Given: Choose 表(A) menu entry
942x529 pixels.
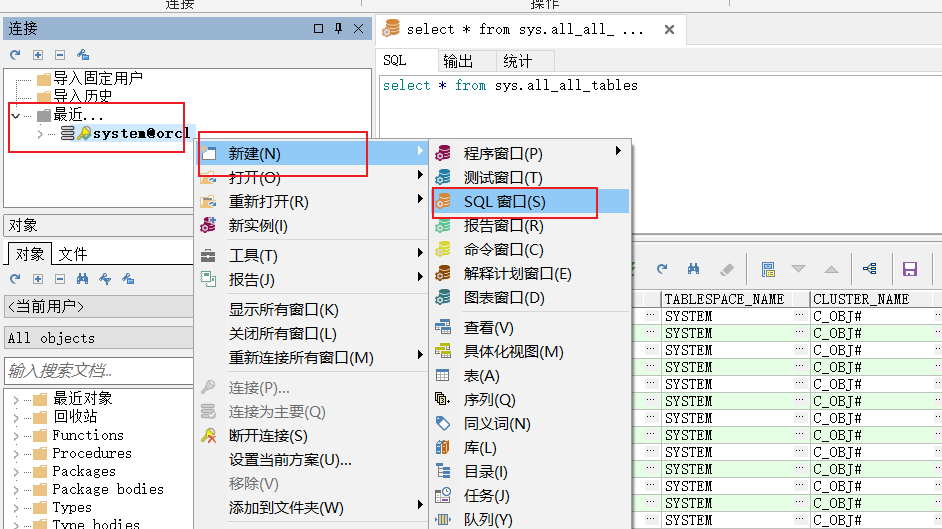Looking at the screenshot, I should tap(530, 376).
